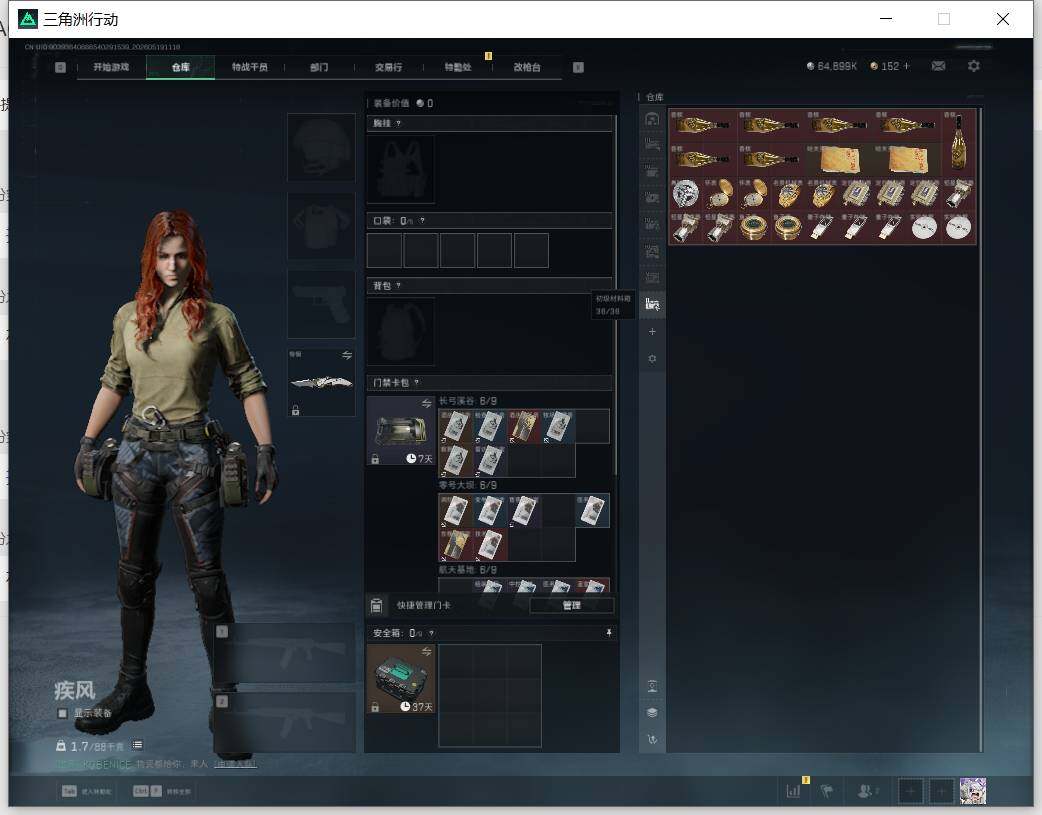
Task: Select the equipped knife slot
Action: point(321,382)
